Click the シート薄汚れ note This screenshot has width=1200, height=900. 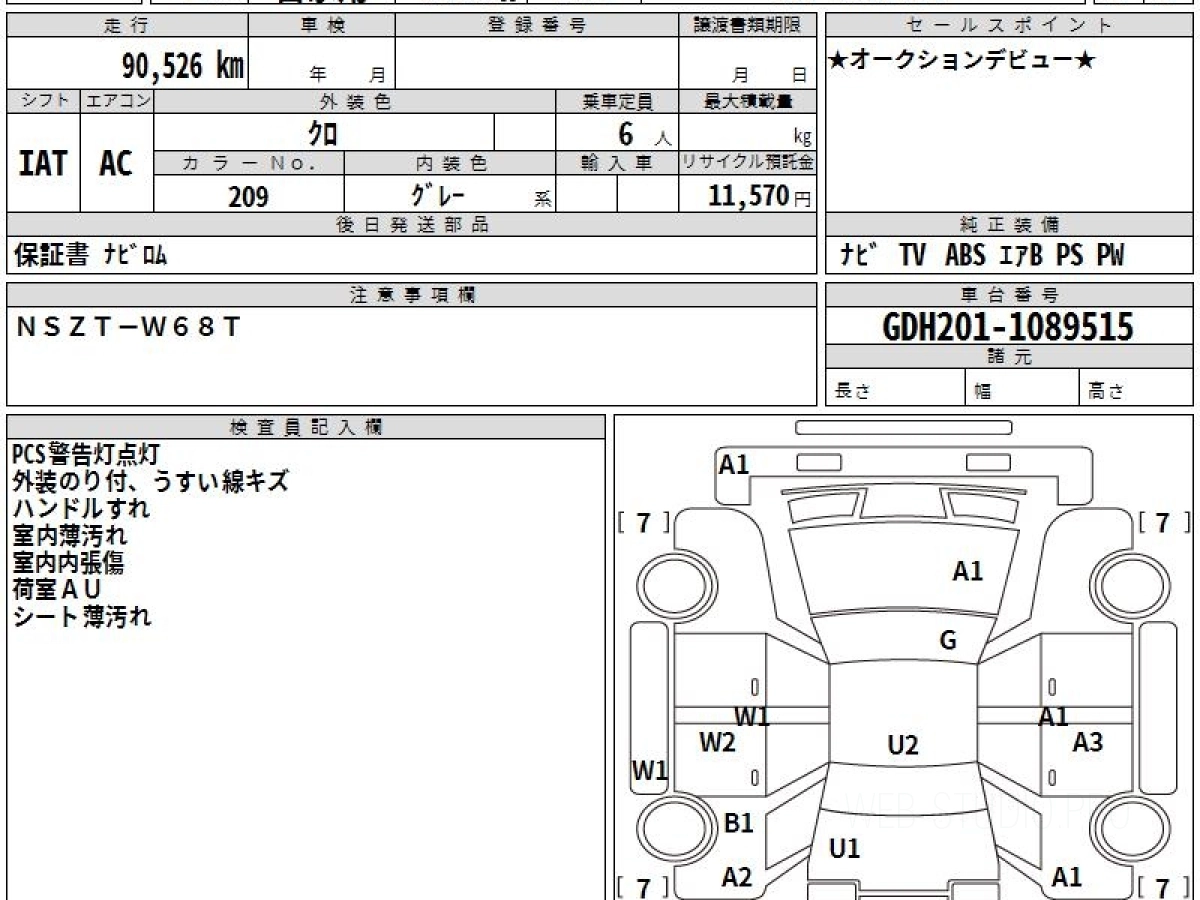coord(82,616)
